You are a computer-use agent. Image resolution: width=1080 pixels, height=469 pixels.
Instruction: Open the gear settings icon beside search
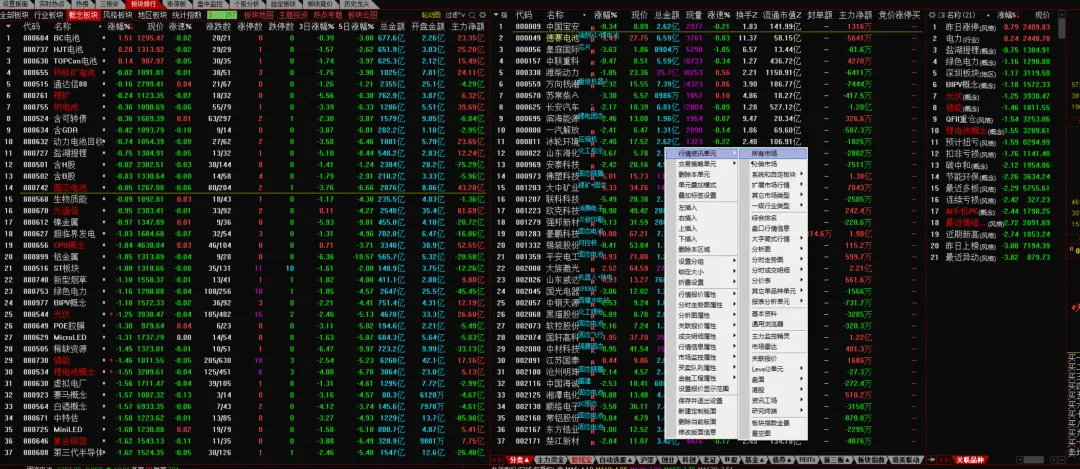[482, 14]
